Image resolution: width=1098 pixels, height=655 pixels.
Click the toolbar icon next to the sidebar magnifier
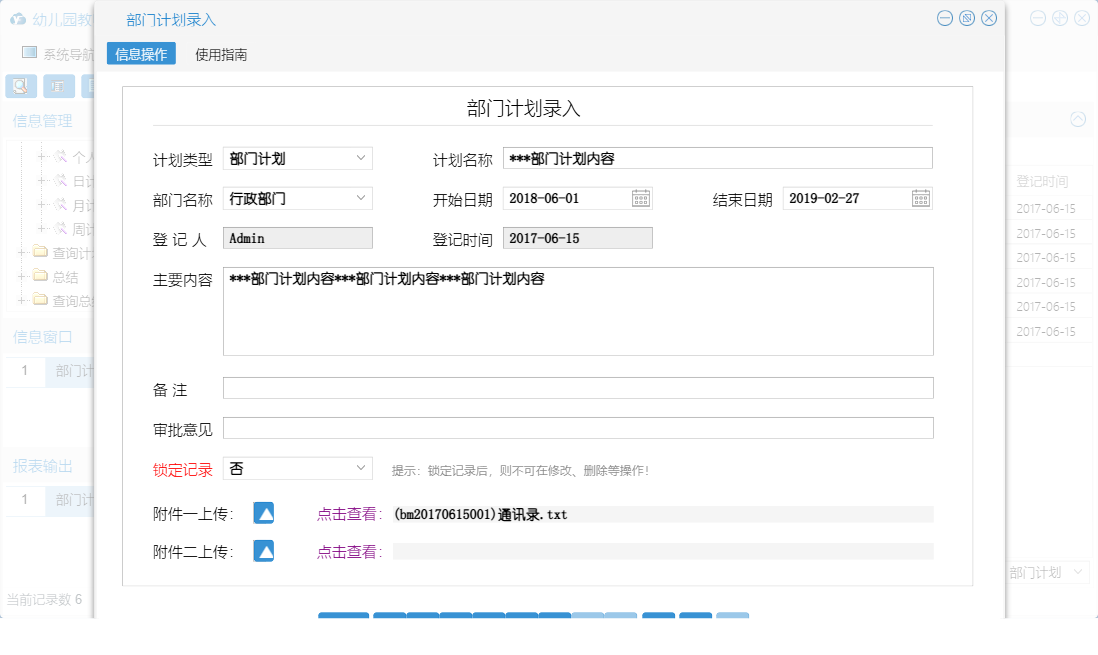coord(58,86)
